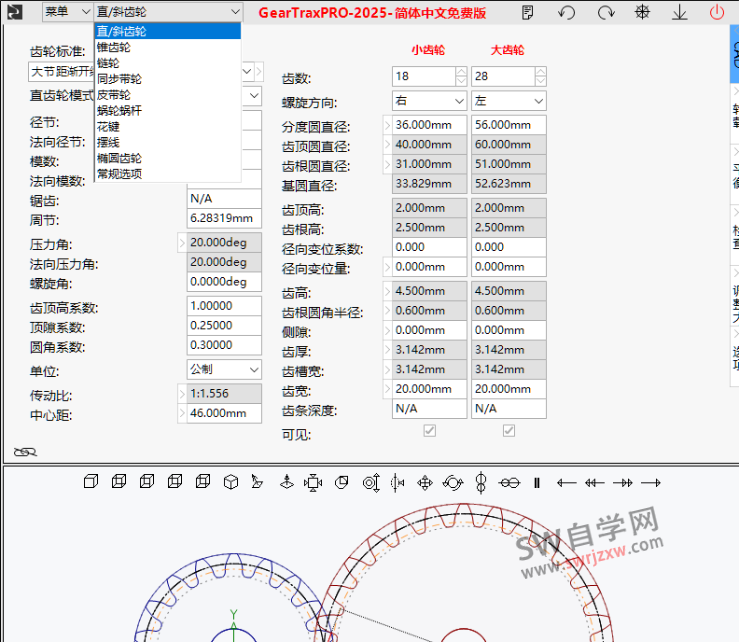Select 皮带轮 from the gear type list
The image size is (739, 642).
[x=168, y=95]
